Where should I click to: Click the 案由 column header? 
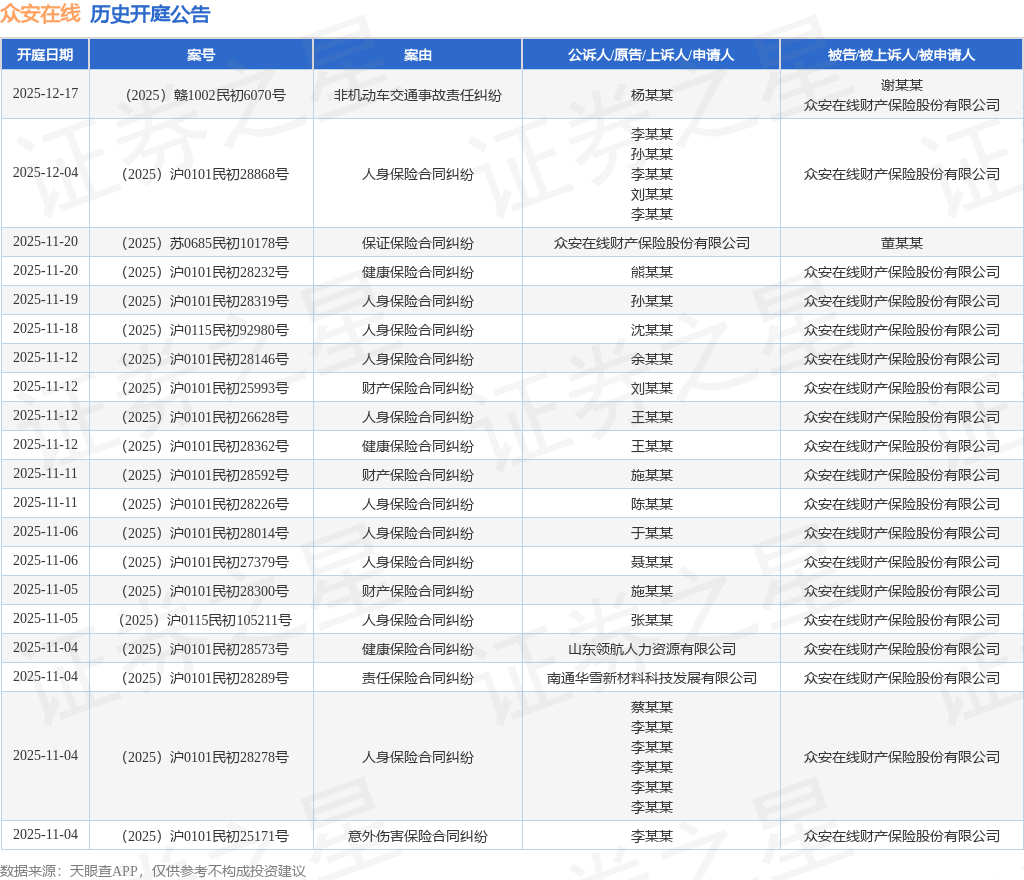pyautogui.click(x=417, y=55)
